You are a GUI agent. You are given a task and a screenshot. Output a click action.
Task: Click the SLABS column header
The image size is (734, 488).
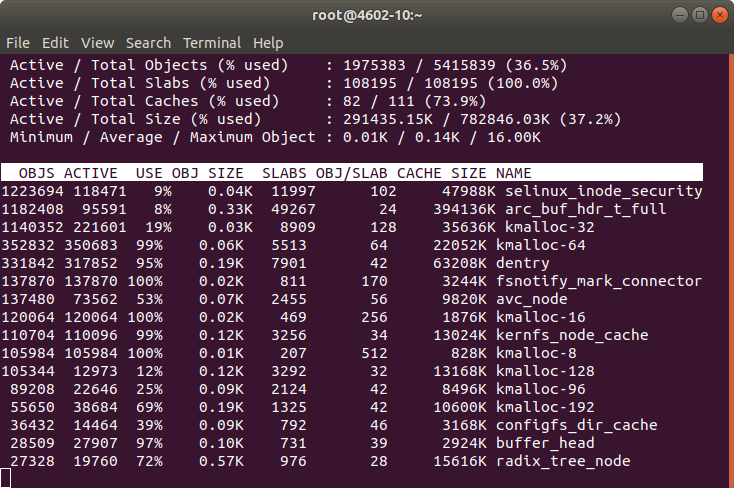click(x=284, y=173)
